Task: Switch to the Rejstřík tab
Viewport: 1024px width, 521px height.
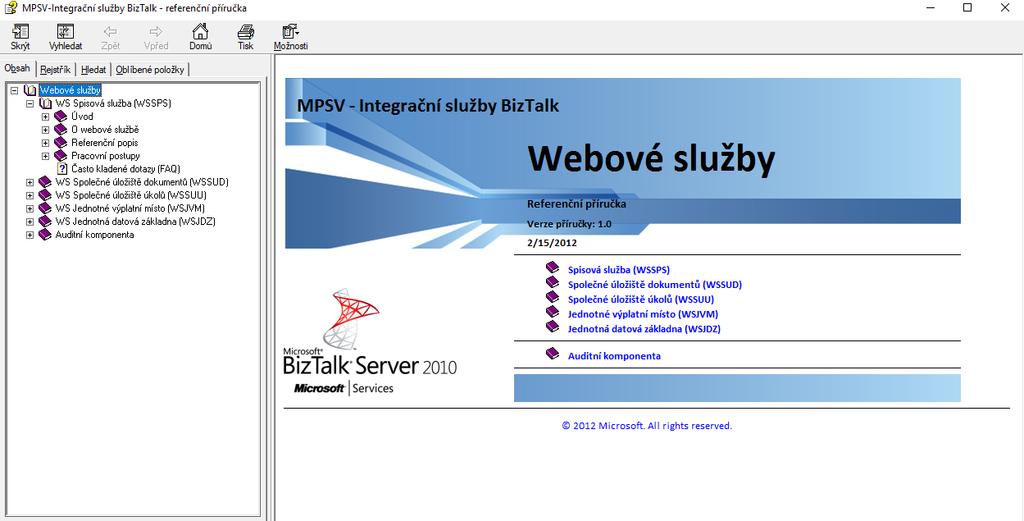Action: coord(56,69)
